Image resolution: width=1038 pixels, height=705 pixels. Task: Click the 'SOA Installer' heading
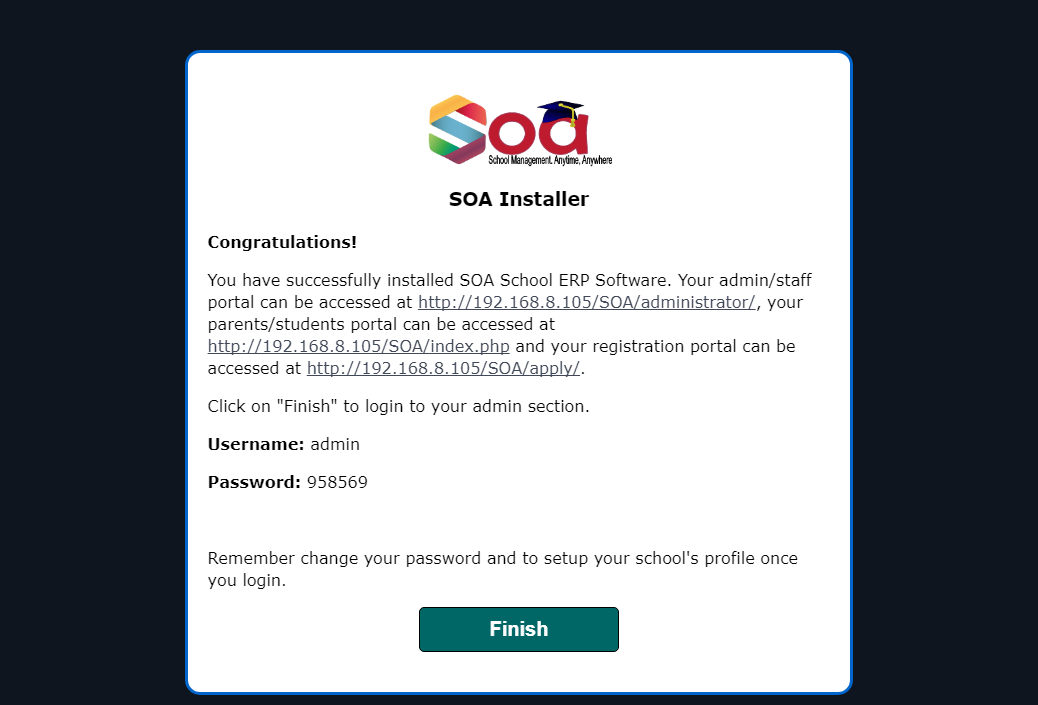coord(518,199)
